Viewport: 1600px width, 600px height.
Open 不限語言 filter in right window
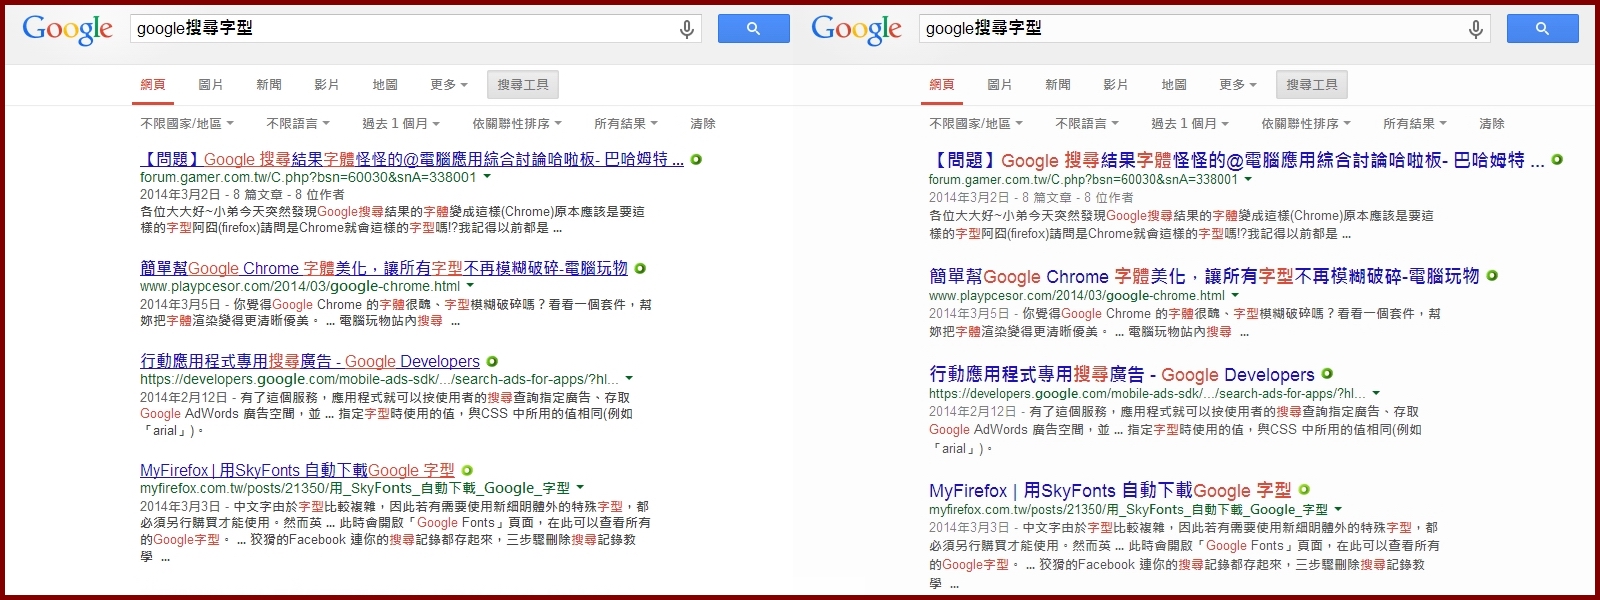click(1087, 124)
